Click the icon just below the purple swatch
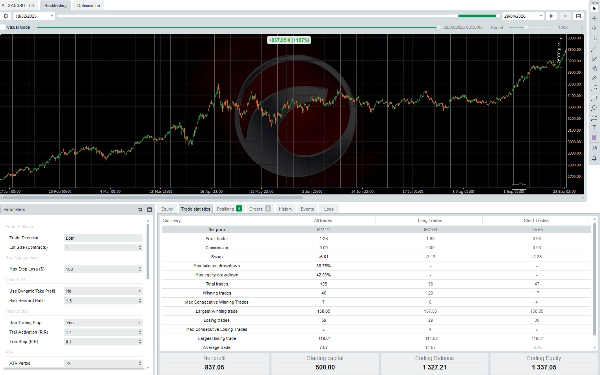Viewport: 600px width, 375px height. 594,148
